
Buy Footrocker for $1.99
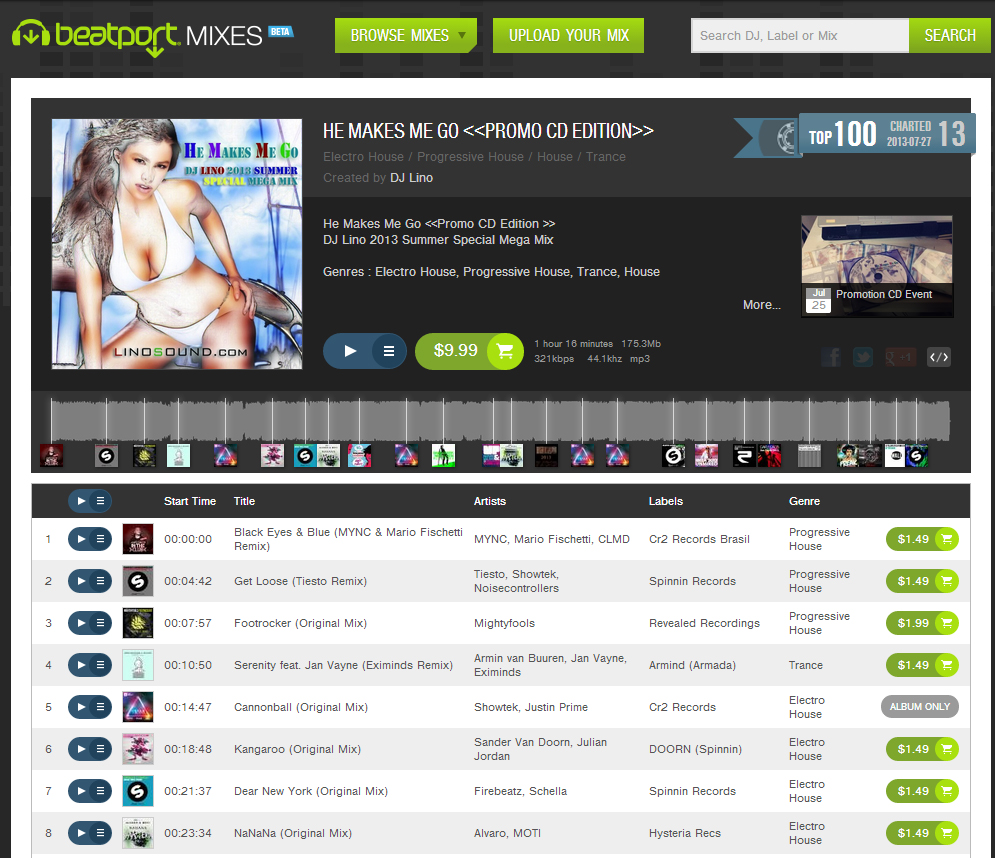[x=922, y=623]
